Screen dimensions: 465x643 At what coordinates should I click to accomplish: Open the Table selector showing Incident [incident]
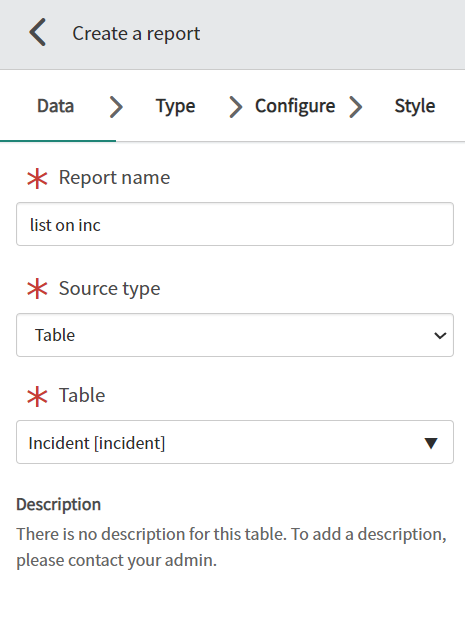pos(235,442)
